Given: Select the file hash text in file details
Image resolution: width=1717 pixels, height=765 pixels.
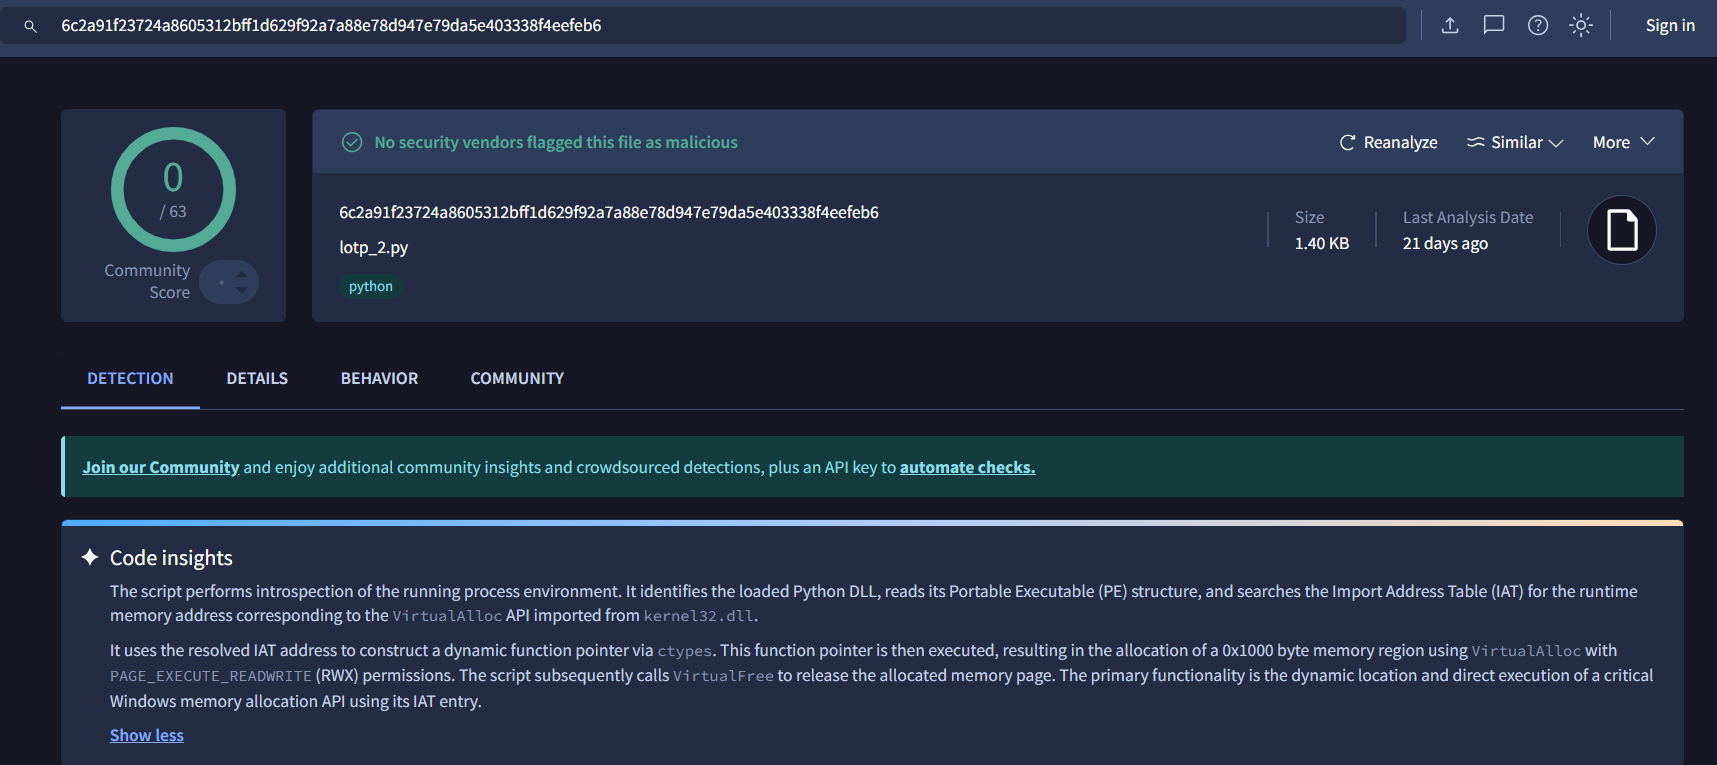Looking at the screenshot, I should [x=609, y=212].
